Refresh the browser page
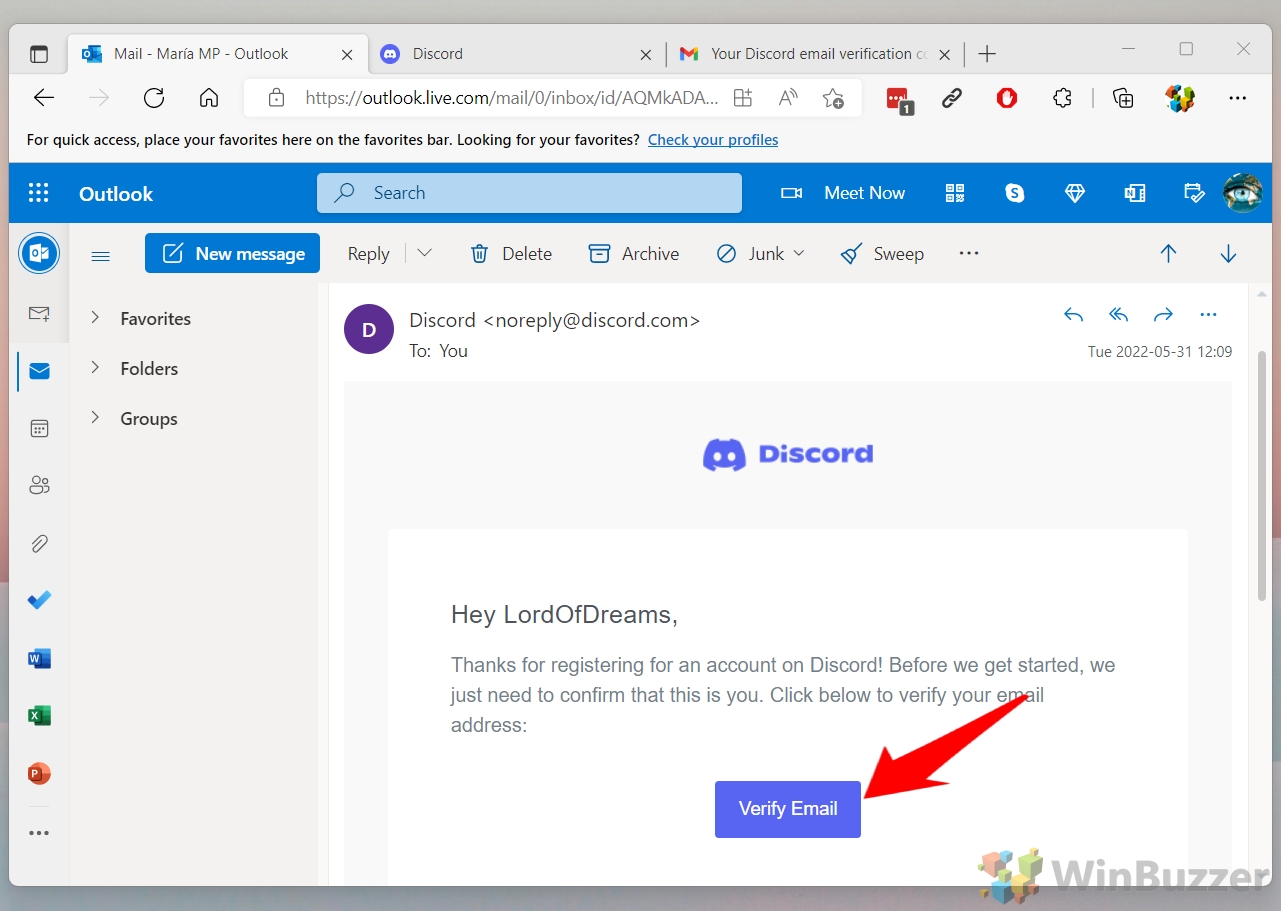The width and height of the screenshot is (1281, 911). pos(154,97)
